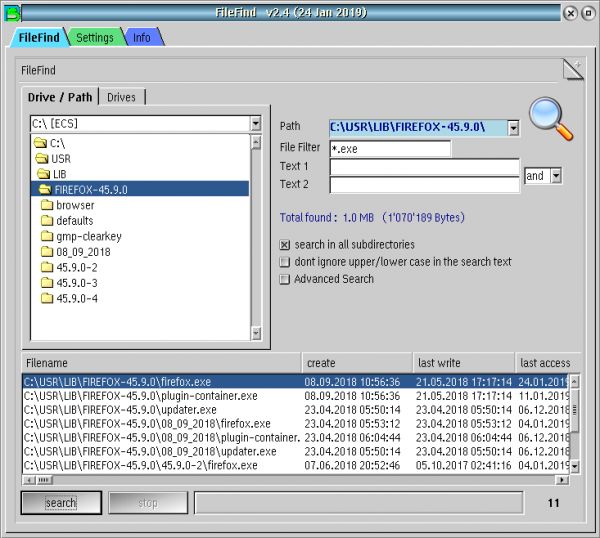Image resolution: width=600 pixels, height=538 pixels.
Task: Select result row FIREFOX-45.9.0\plugin-container.exe
Action: click(295, 396)
